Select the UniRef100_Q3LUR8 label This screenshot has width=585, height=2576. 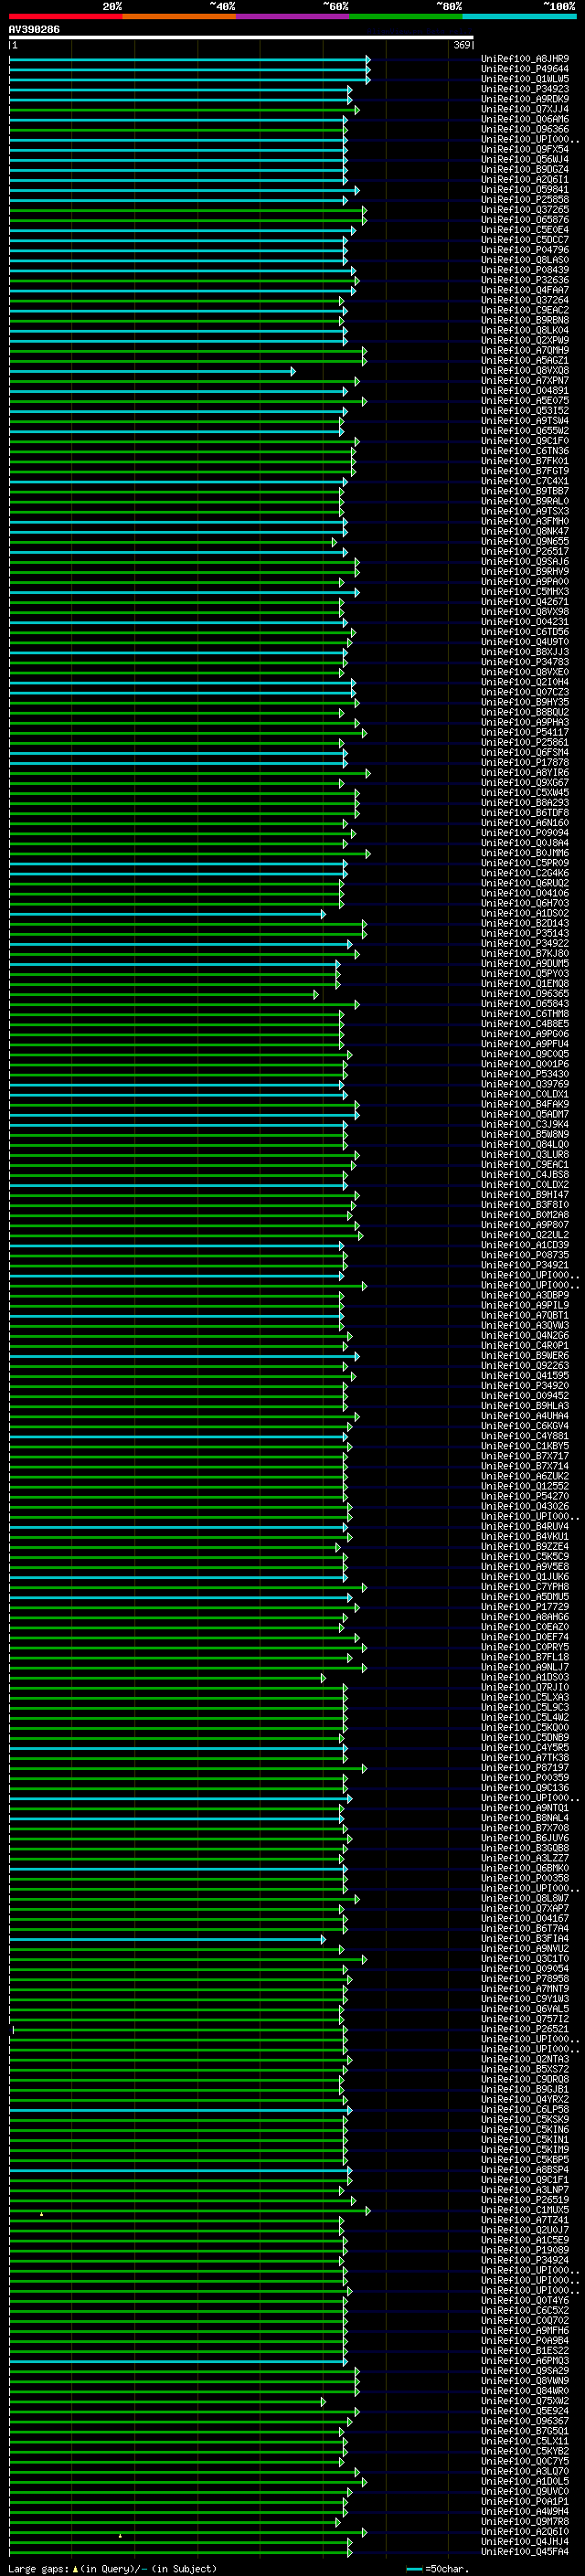point(525,1155)
